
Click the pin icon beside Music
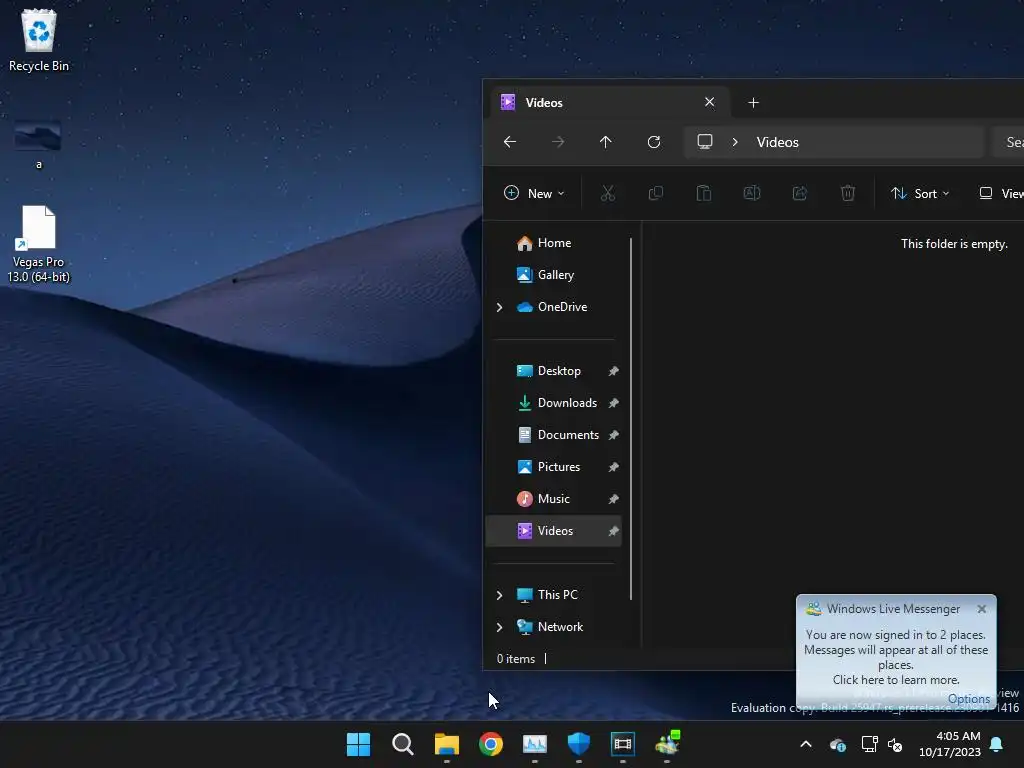pos(613,499)
